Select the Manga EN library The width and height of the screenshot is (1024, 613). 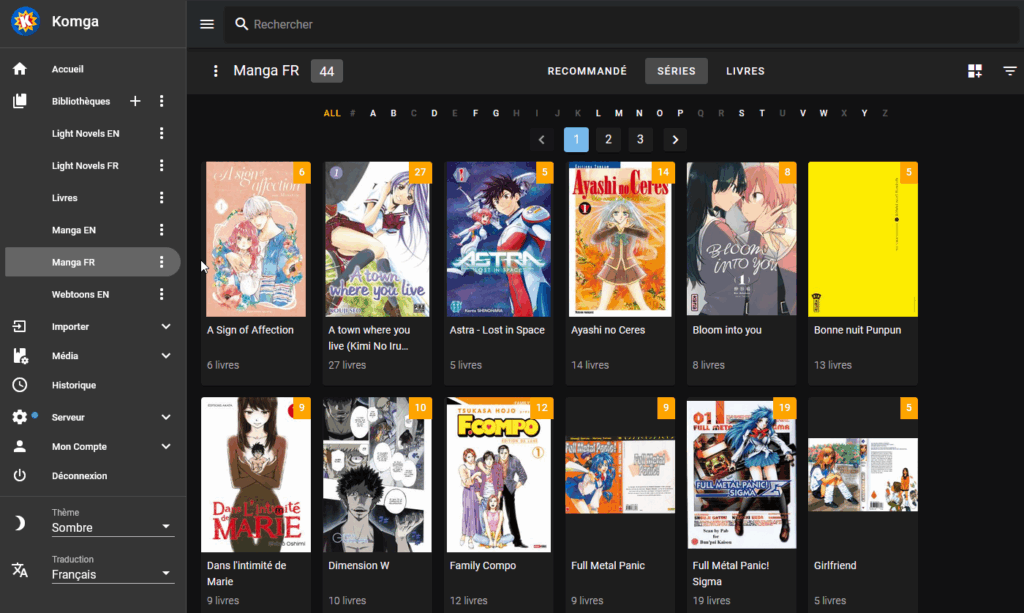click(x=74, y=230)
